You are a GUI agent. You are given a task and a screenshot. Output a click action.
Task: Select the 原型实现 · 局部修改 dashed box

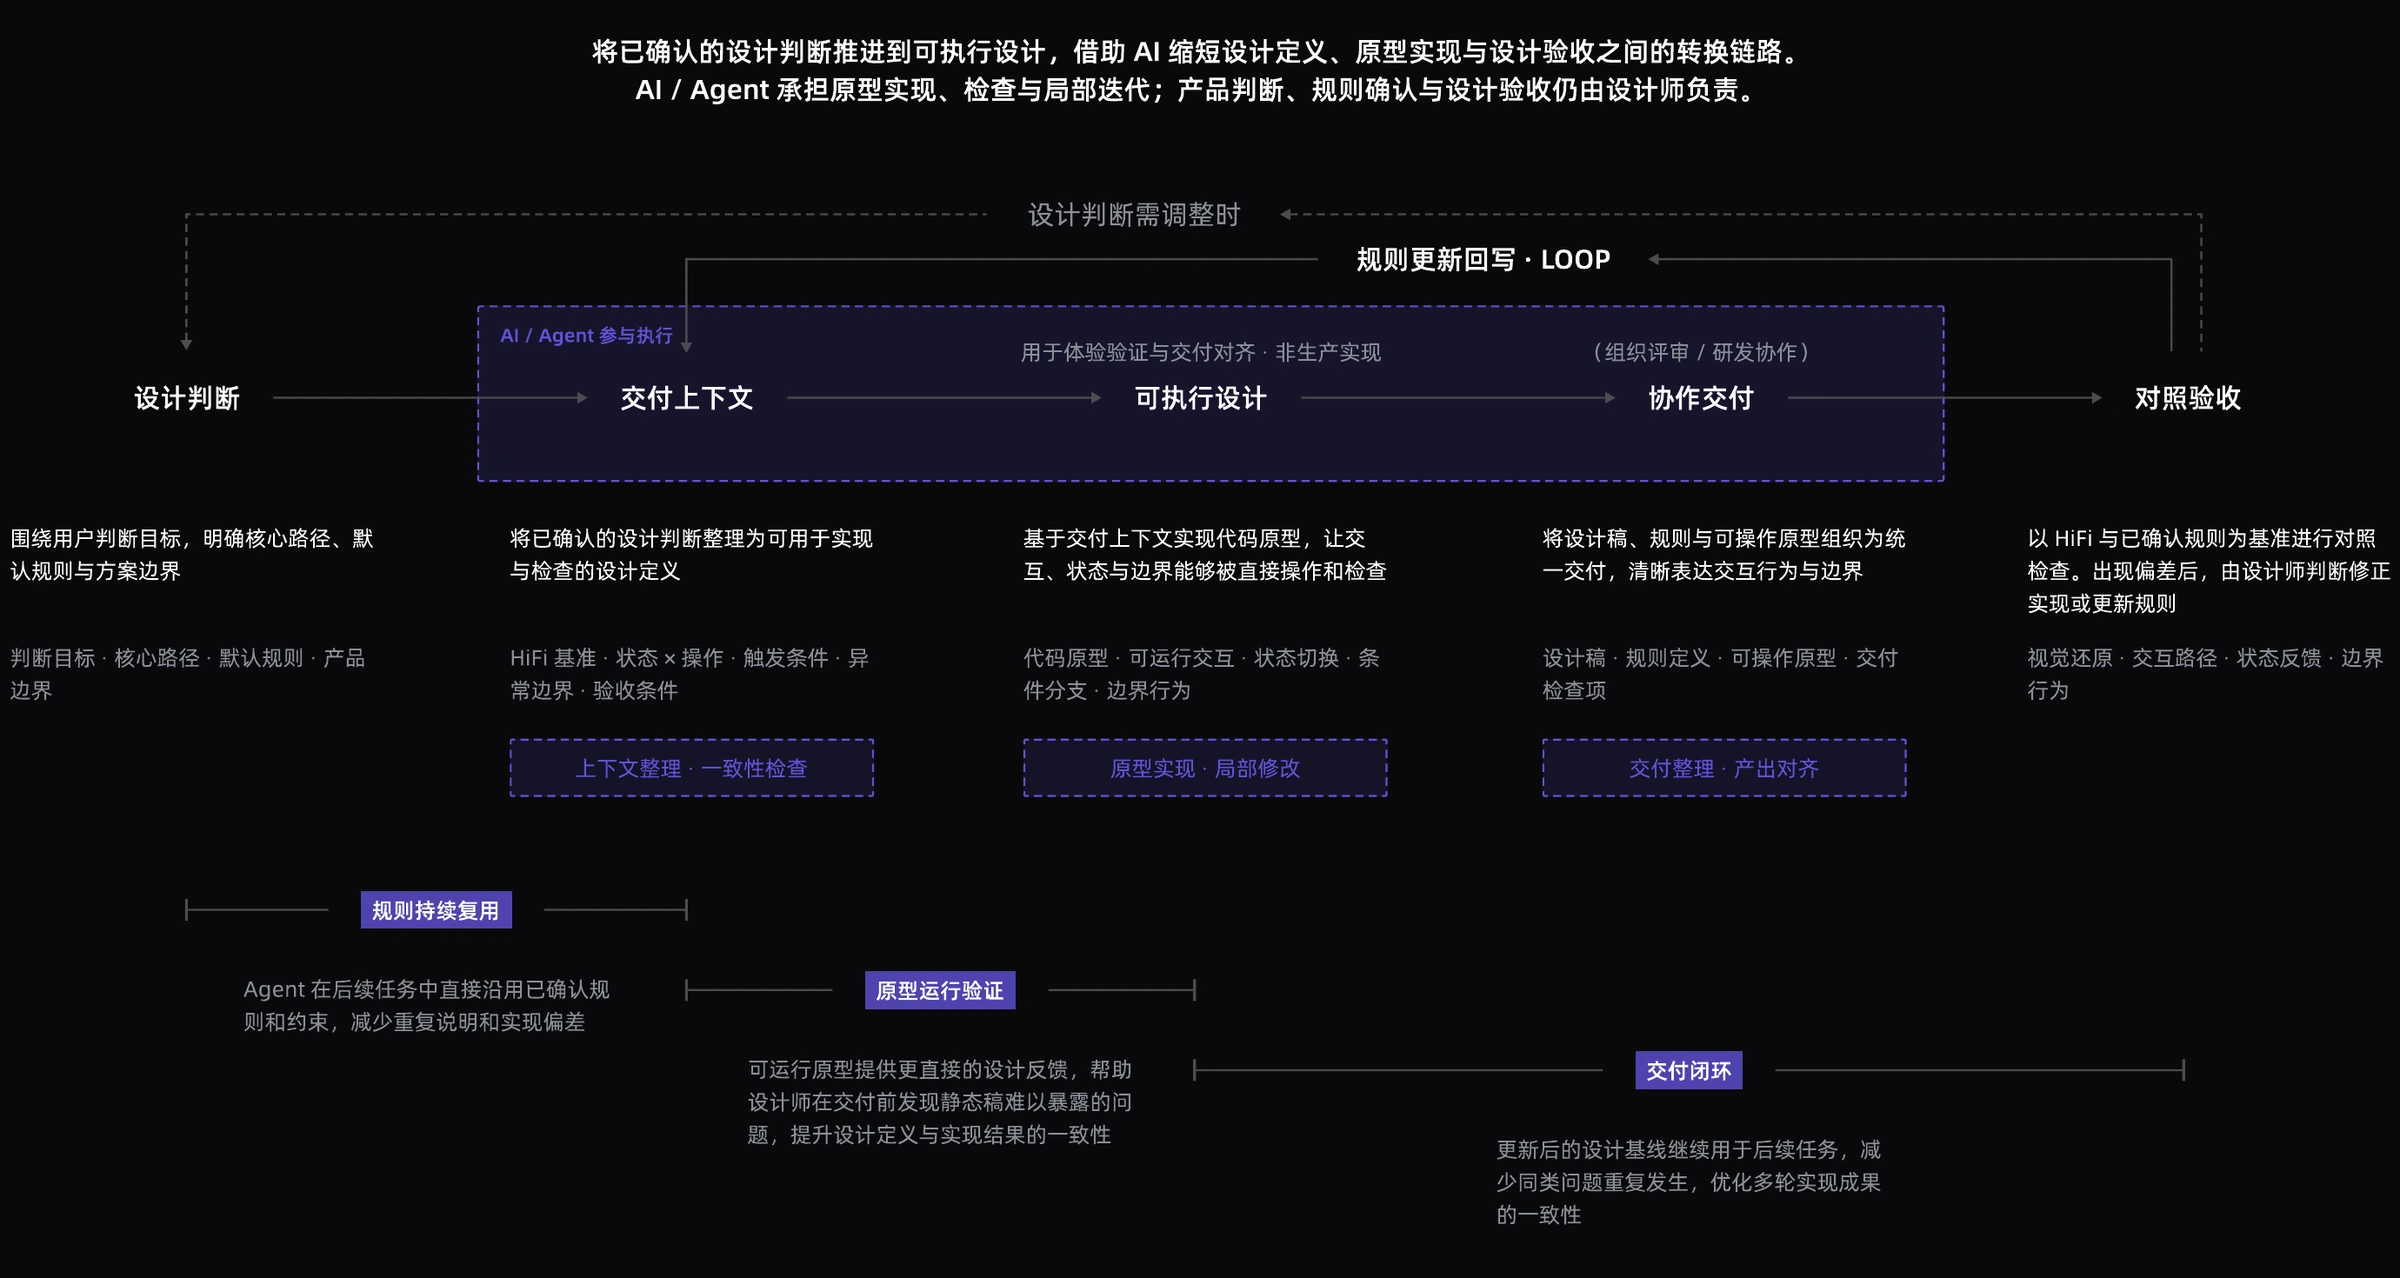point(1205,768)
